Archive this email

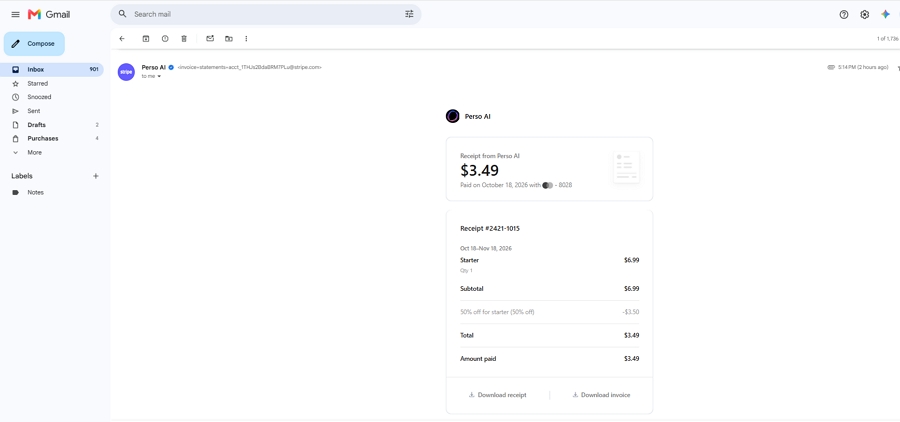point(146,38)
